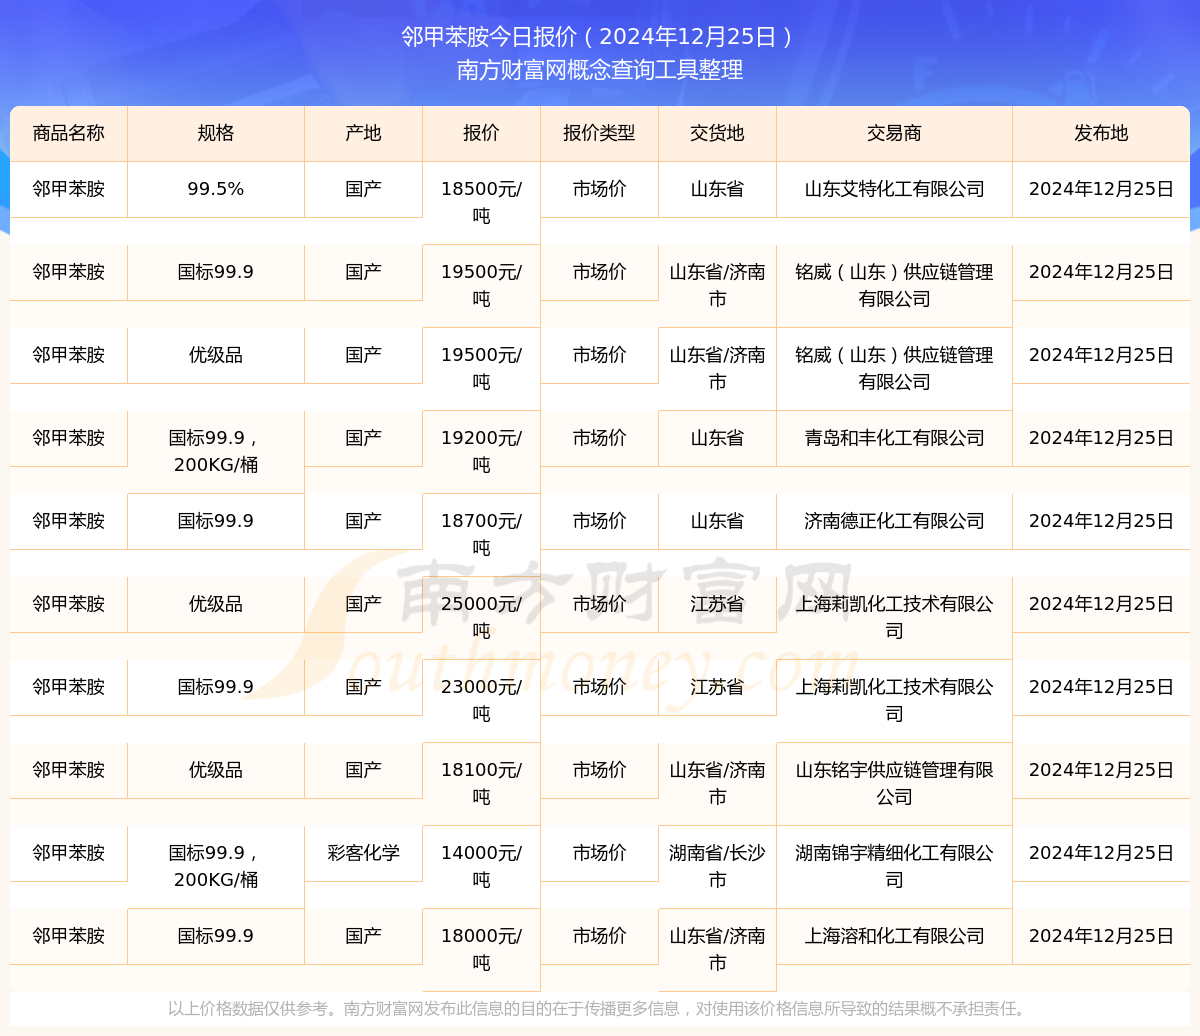Click trader '济南德正化工有限公司'
This screenshot has height=1036, width=1200.
pos(894,521)
